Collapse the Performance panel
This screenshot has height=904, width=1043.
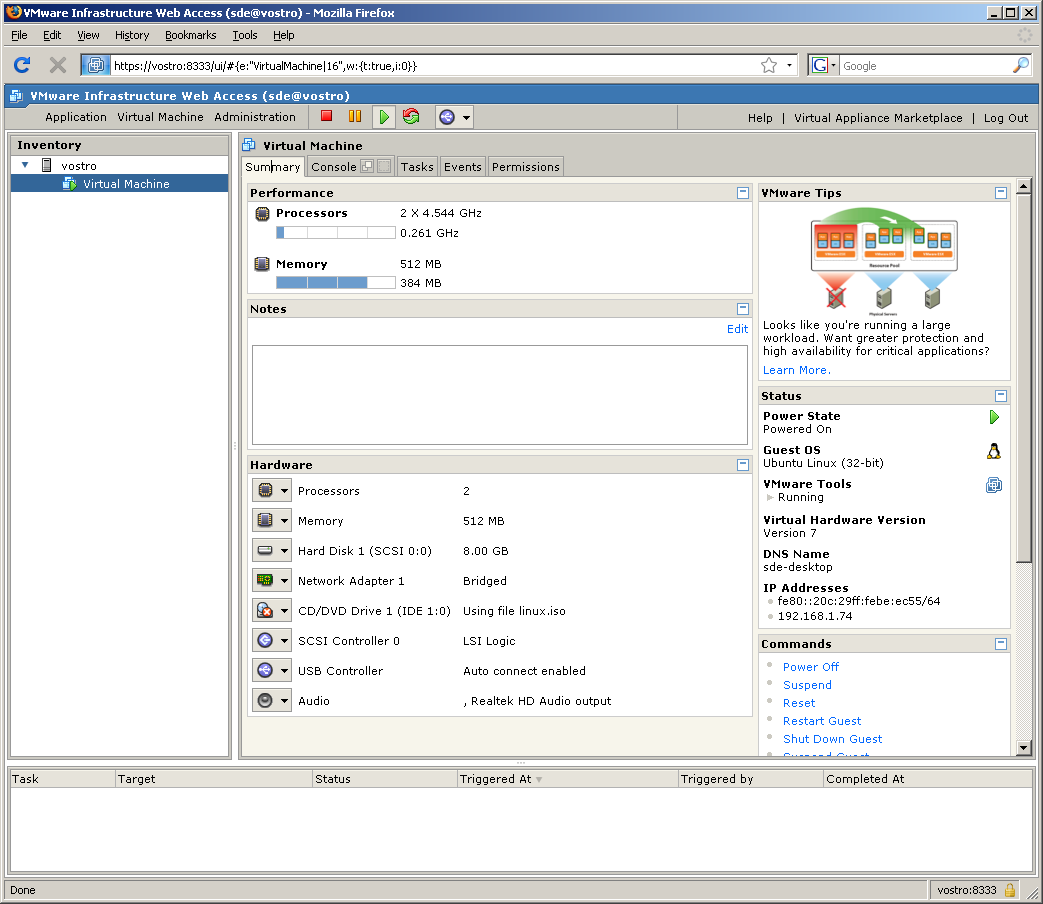(x=743, y=193)
